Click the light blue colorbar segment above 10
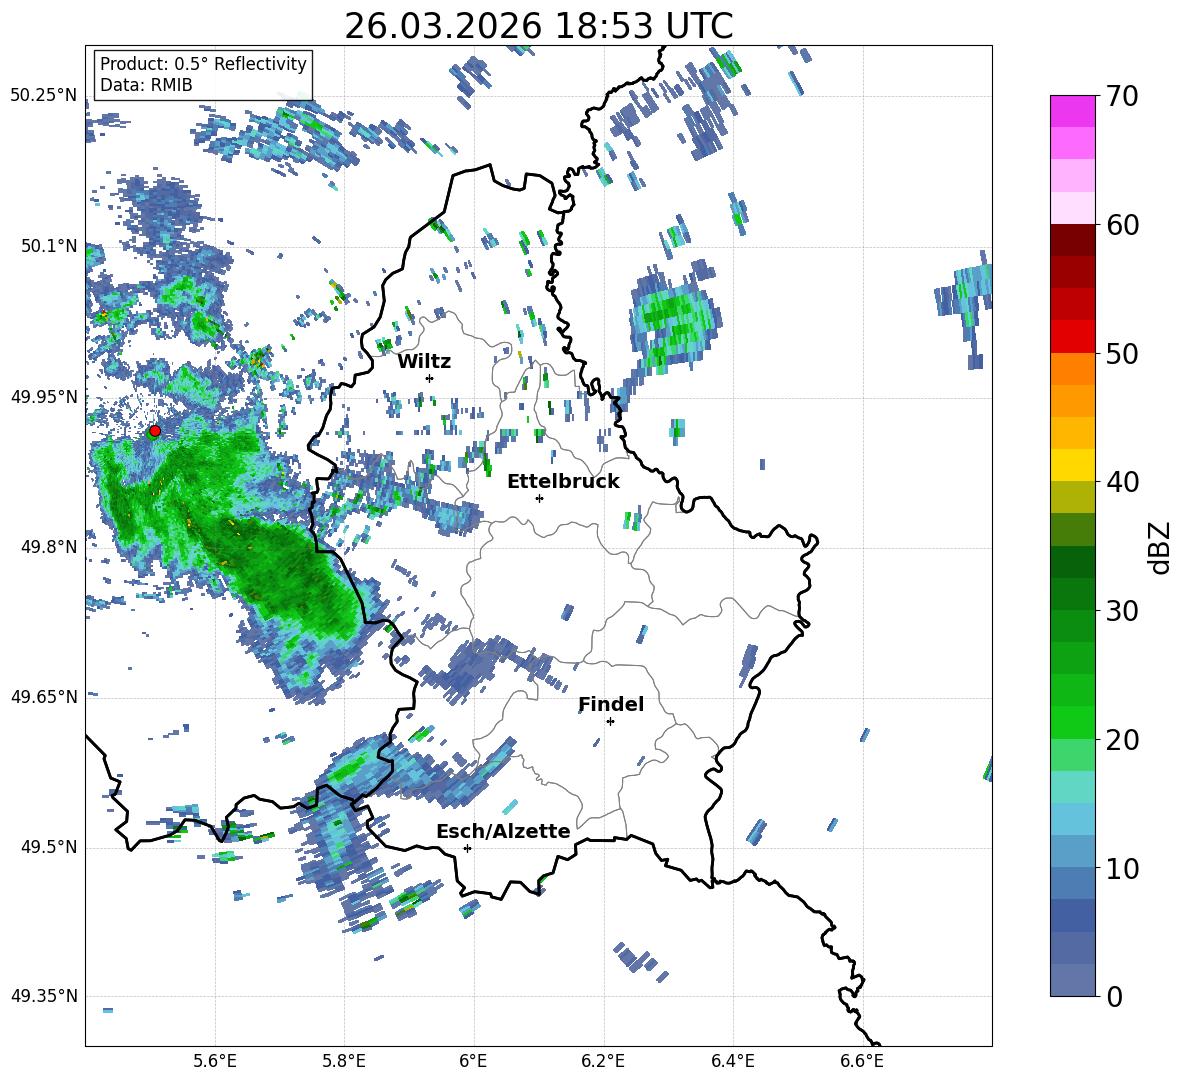 (1072, 851)
